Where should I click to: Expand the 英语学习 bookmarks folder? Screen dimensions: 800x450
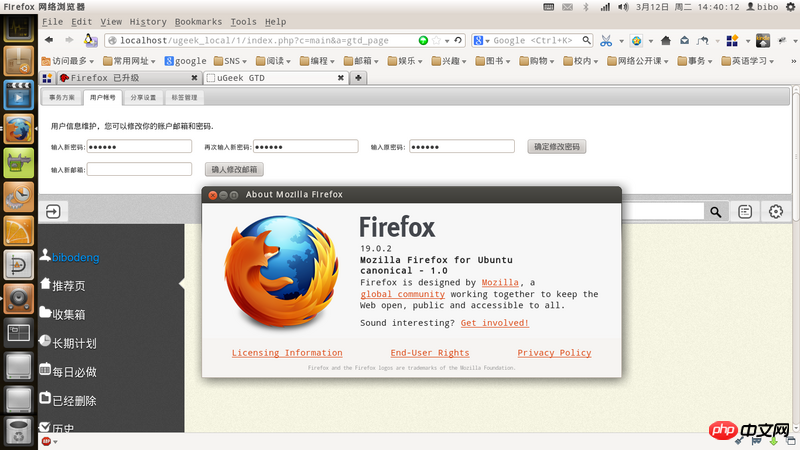pyautogui.click(x=748, y=61)
